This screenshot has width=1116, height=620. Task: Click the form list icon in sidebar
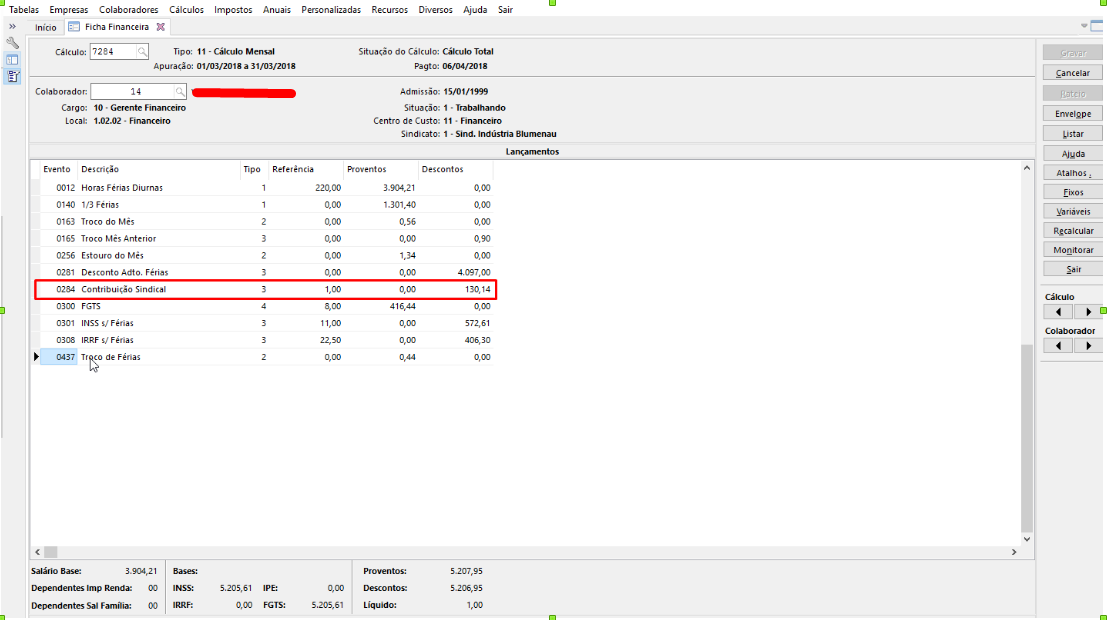[x=12, y=75]
